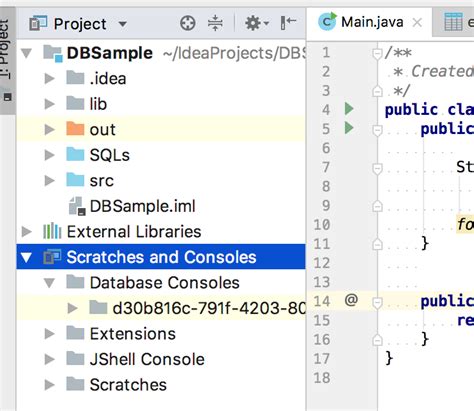This screenshot has height=411, width=474.
Task: Toggle the fold marker on line 9
Action: 377,206
